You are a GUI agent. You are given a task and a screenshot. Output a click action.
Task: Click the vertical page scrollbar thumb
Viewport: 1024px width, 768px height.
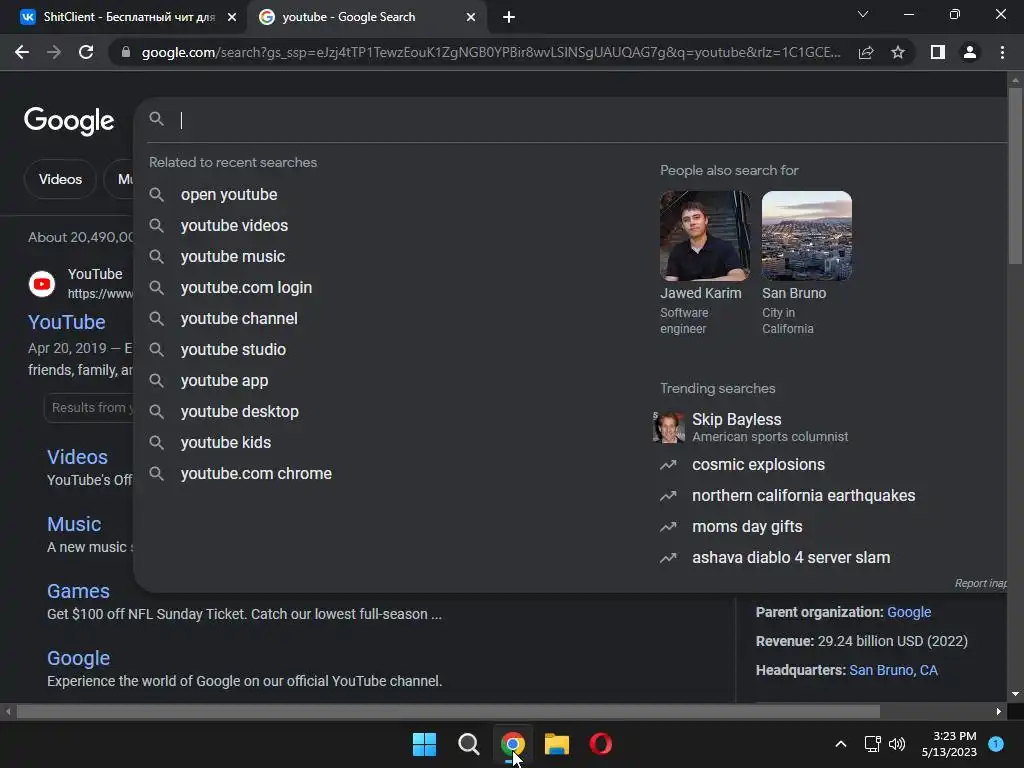(x=1015, y=176)
